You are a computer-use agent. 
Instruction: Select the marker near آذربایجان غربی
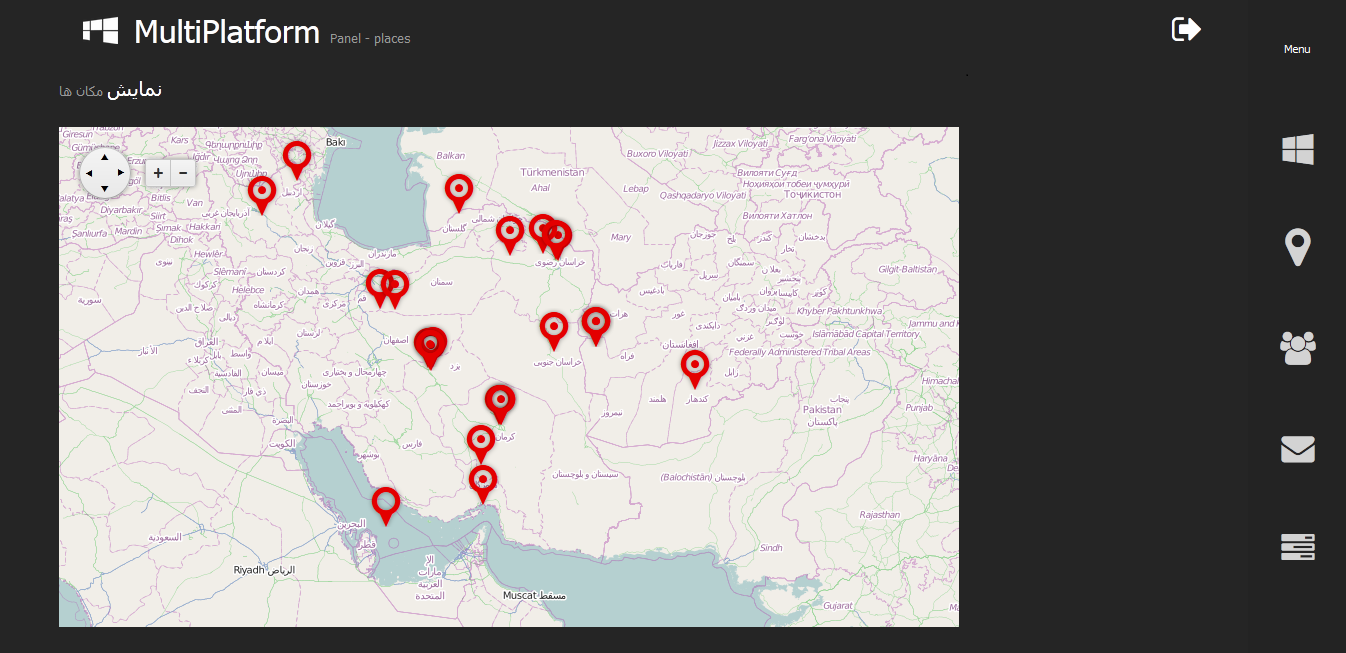pos(262,193)
